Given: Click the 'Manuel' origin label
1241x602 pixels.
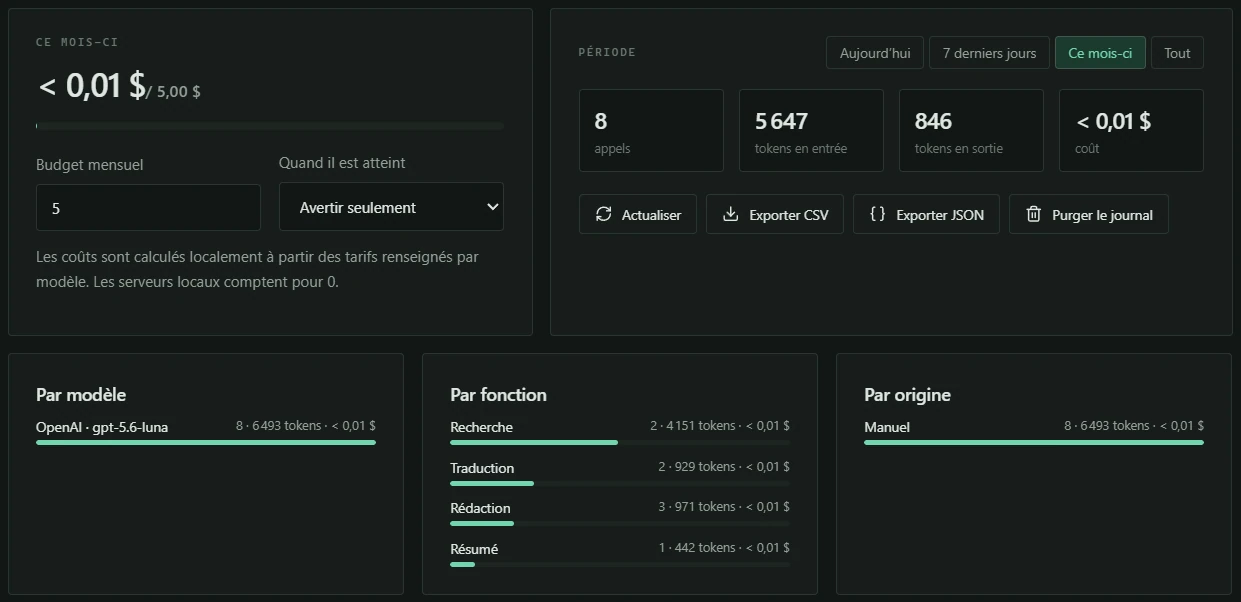Looking at the screenshot, I should 887,427.
